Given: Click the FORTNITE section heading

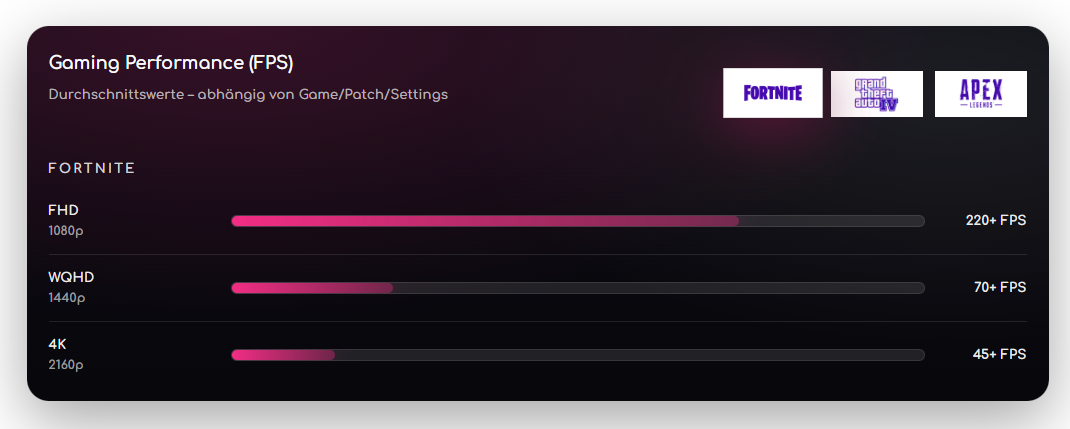Looking at the screenshot, I should pos(92,168).
